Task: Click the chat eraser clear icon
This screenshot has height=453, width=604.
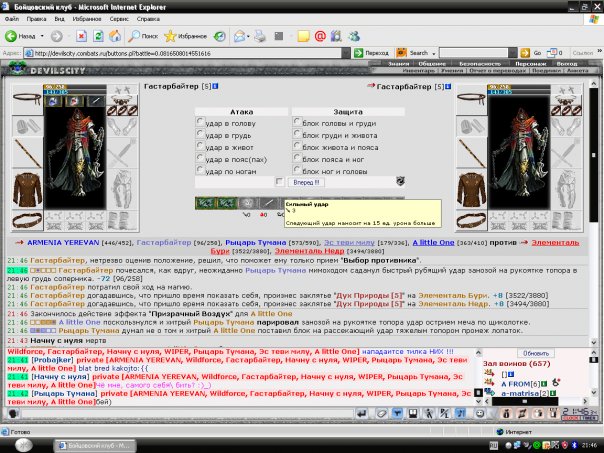Action: coord(381,414)
